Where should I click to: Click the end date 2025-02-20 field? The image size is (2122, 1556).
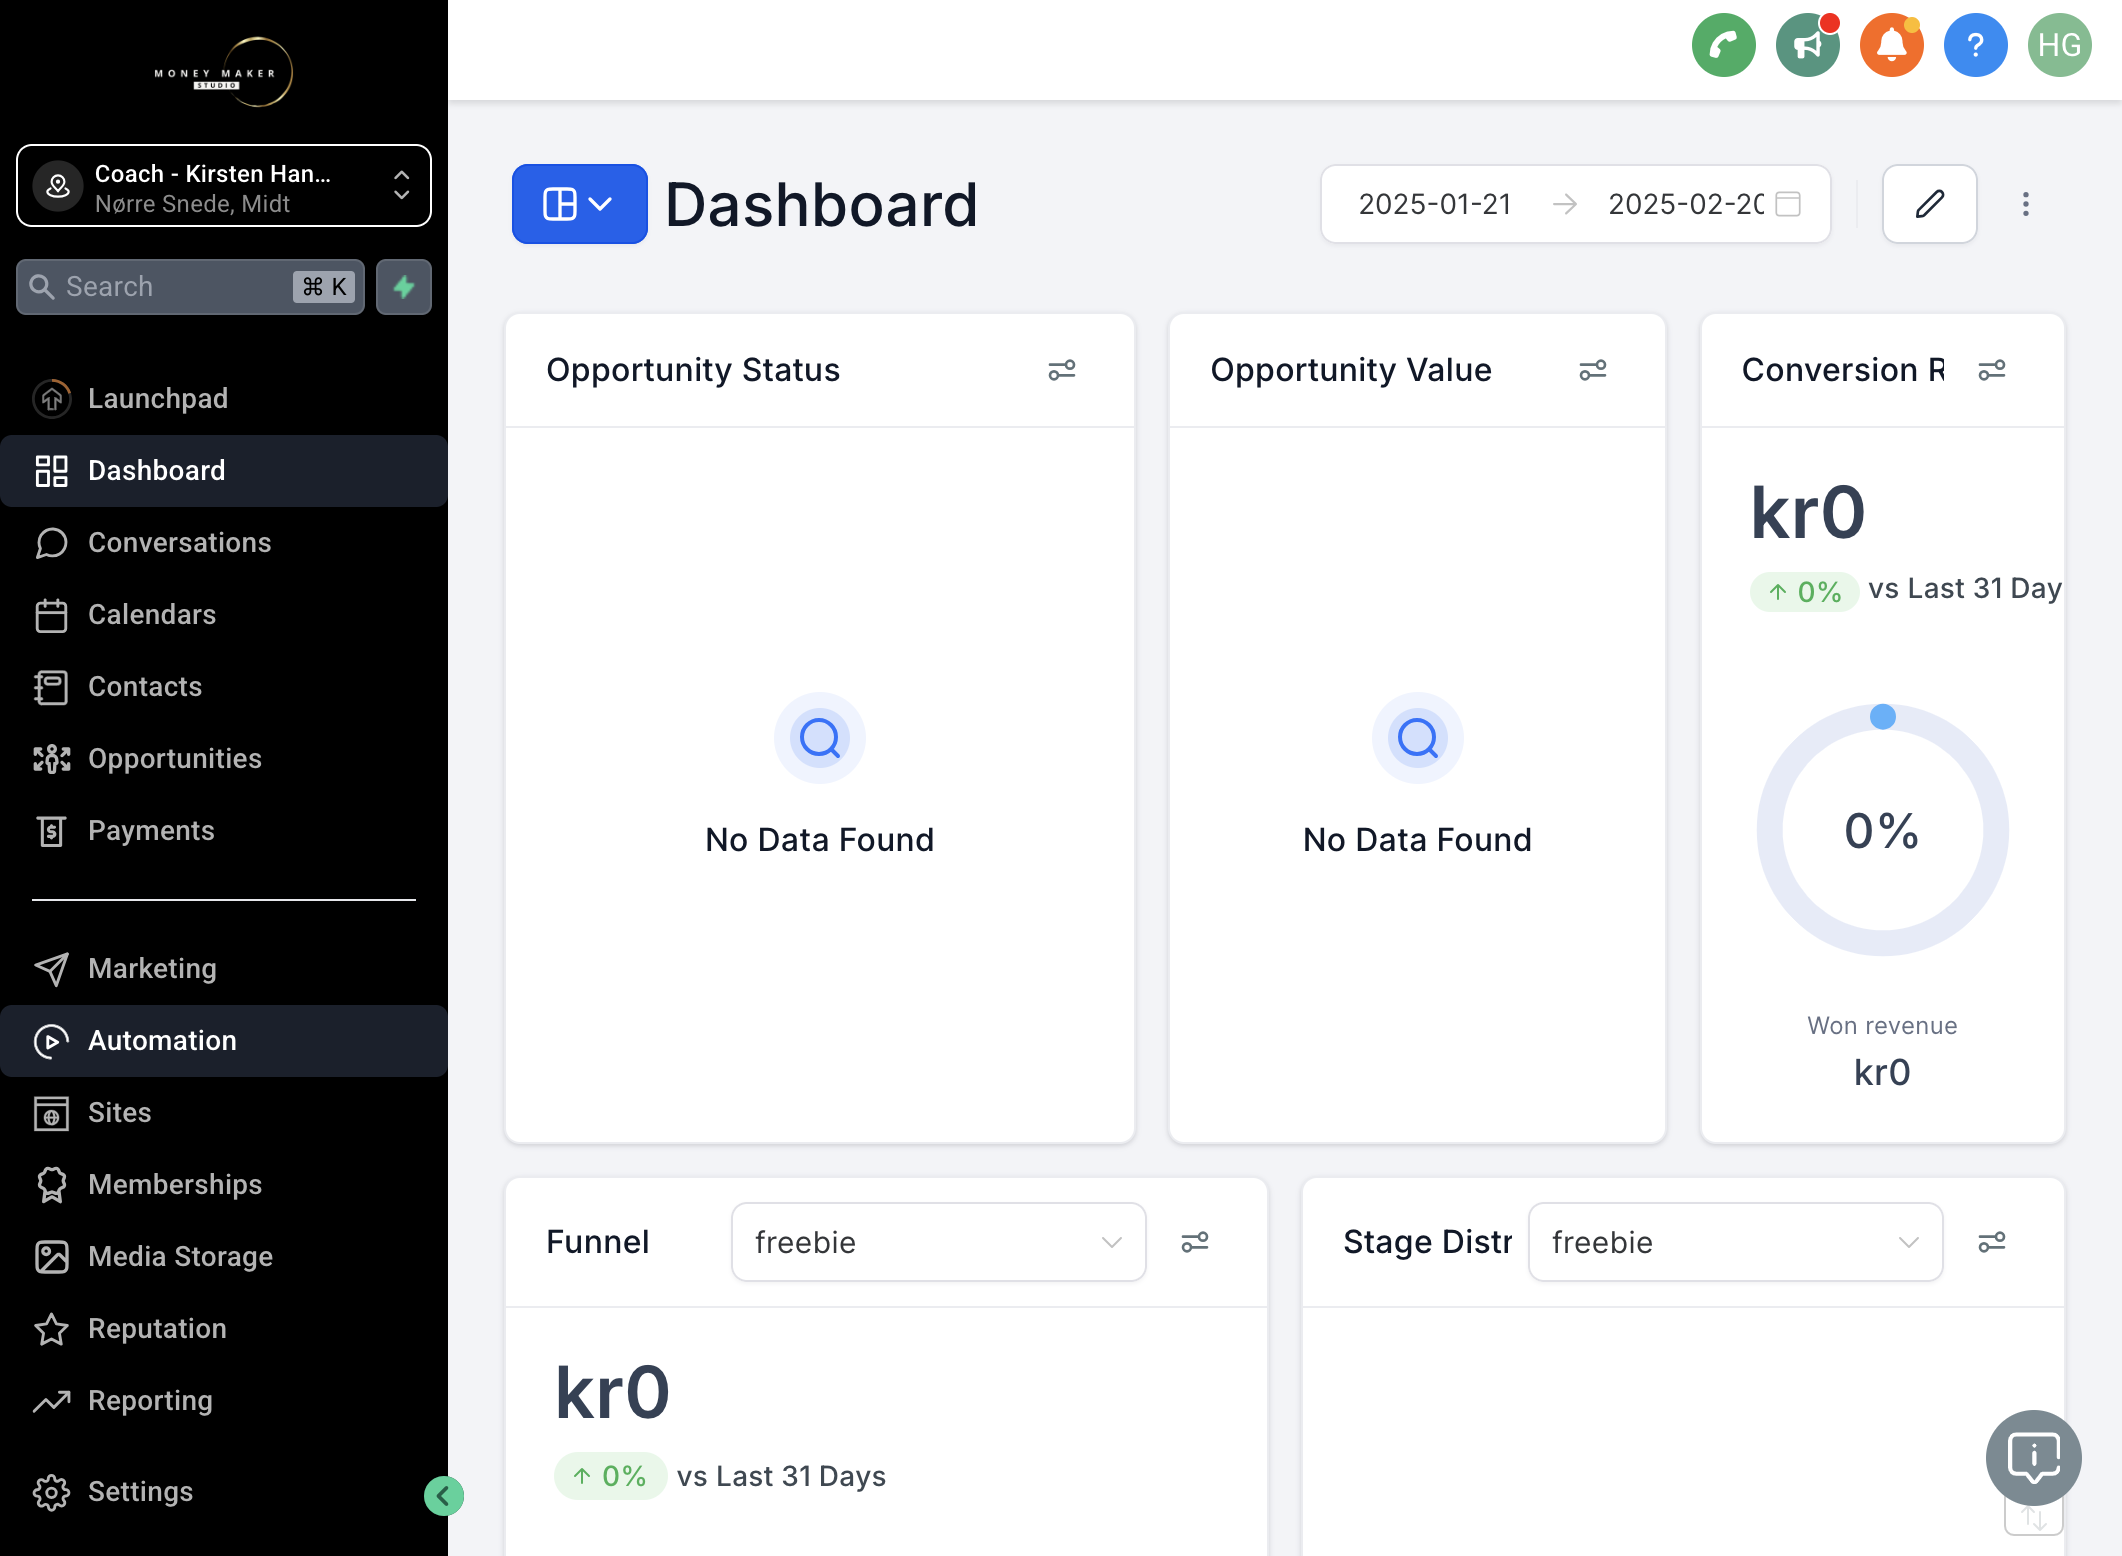click(x=1685, y=204)
